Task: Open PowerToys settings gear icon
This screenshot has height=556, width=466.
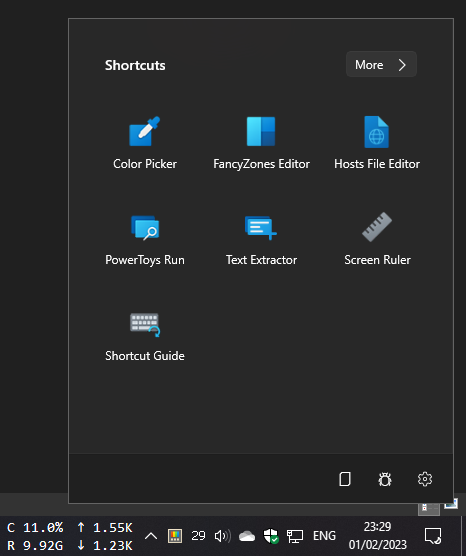Action: pos(425,479)
